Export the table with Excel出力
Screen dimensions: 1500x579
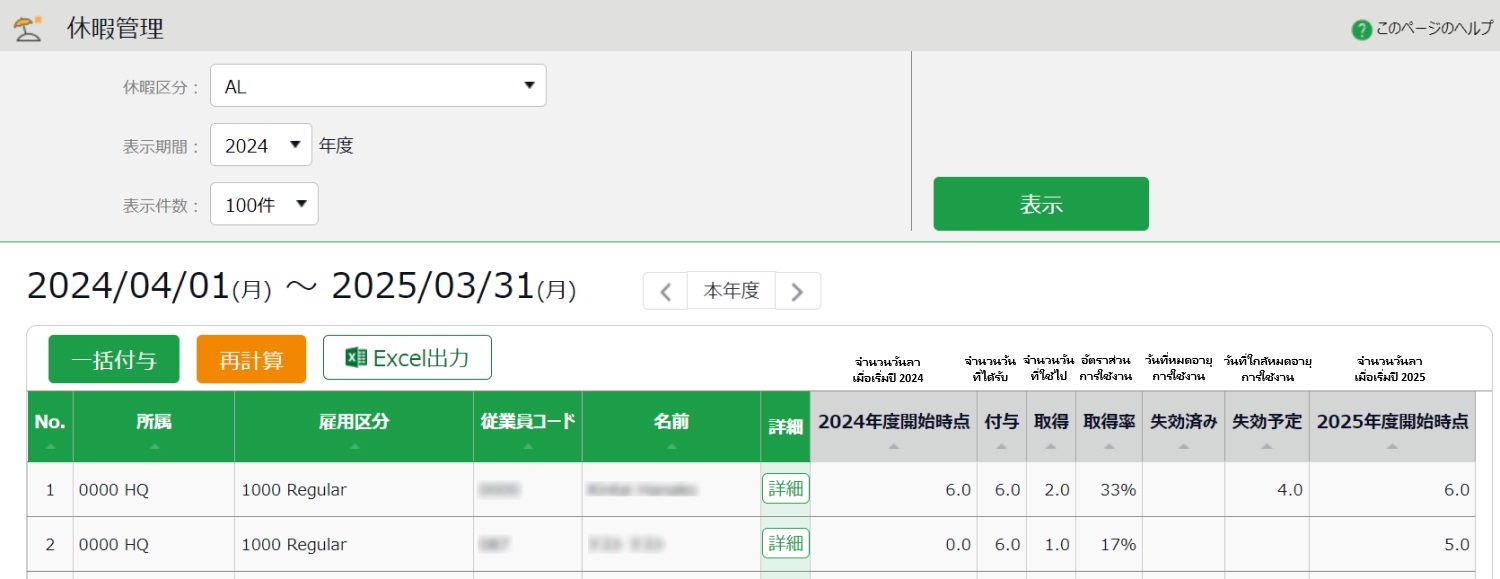tap(407, 358)
